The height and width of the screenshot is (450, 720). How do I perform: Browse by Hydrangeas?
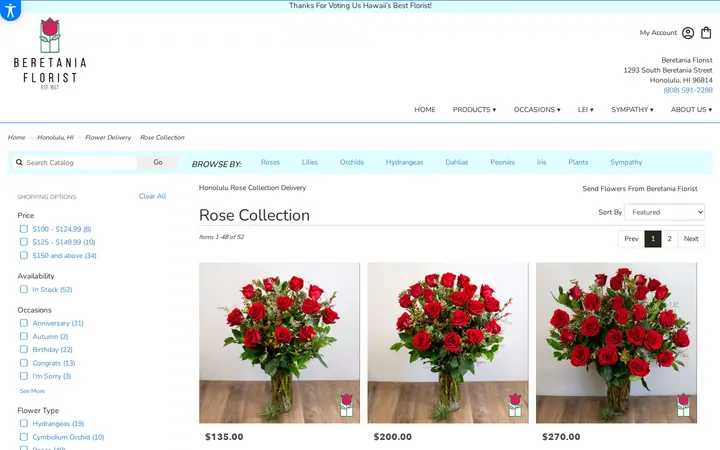point(405,162)
